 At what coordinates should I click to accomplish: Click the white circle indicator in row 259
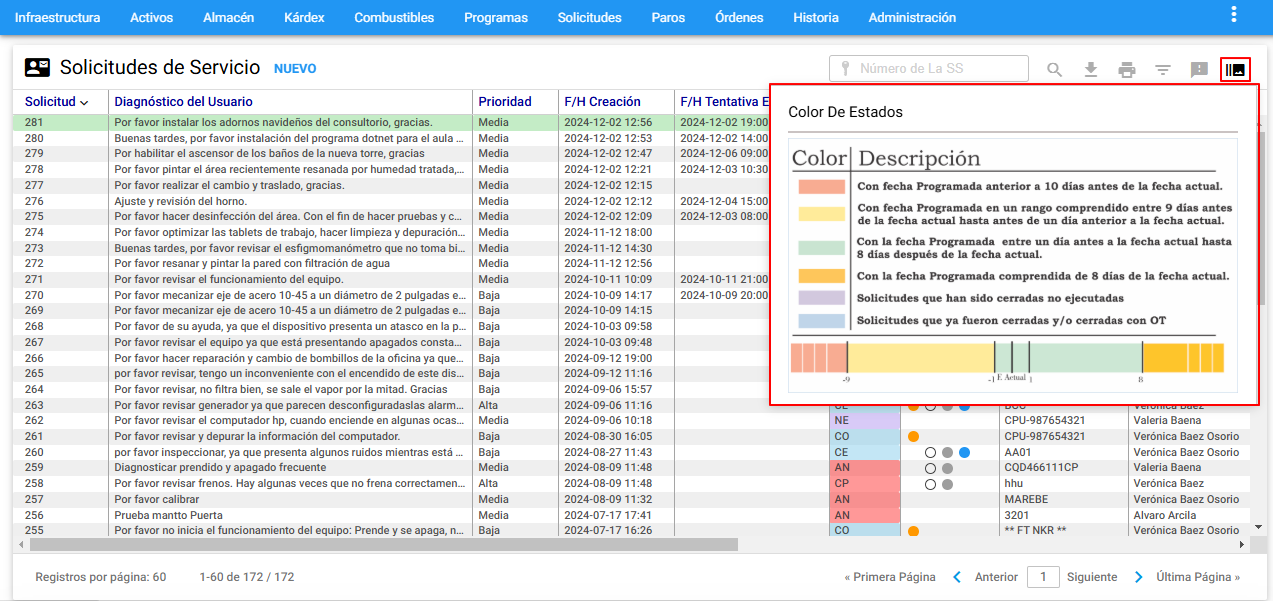[x=930, y=468]
